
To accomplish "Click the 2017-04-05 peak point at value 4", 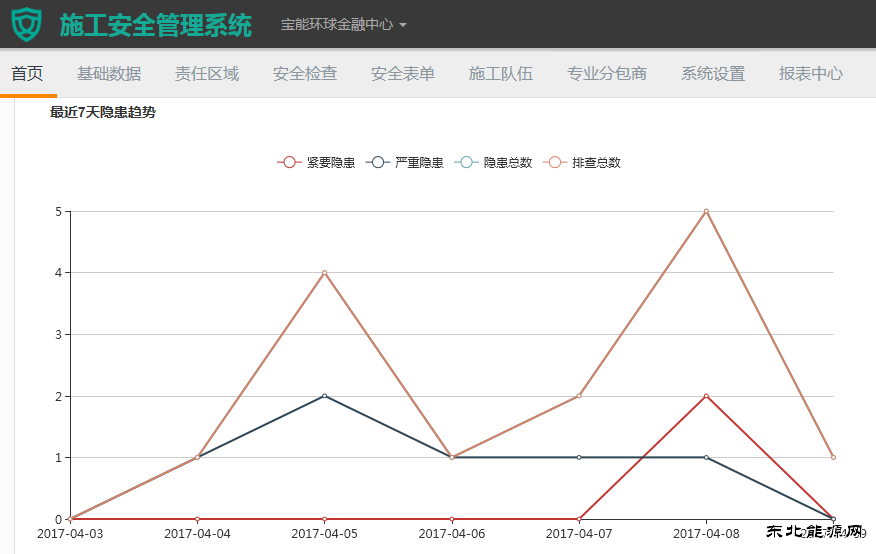I will point(324,273).
